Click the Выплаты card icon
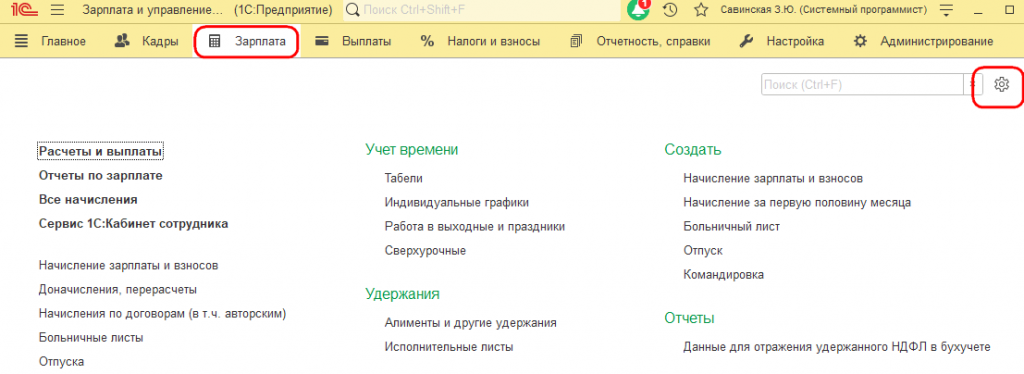 [321, 41]
